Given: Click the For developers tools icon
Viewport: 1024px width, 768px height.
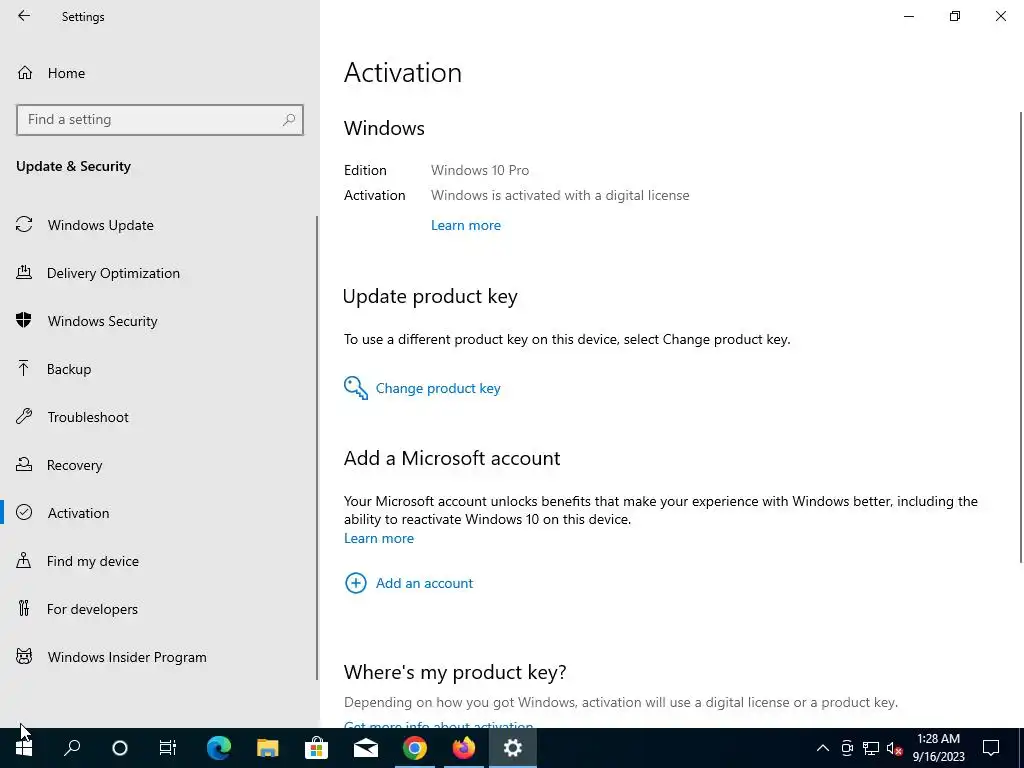Looking at the screenshot, I should (x=24, y=608).
